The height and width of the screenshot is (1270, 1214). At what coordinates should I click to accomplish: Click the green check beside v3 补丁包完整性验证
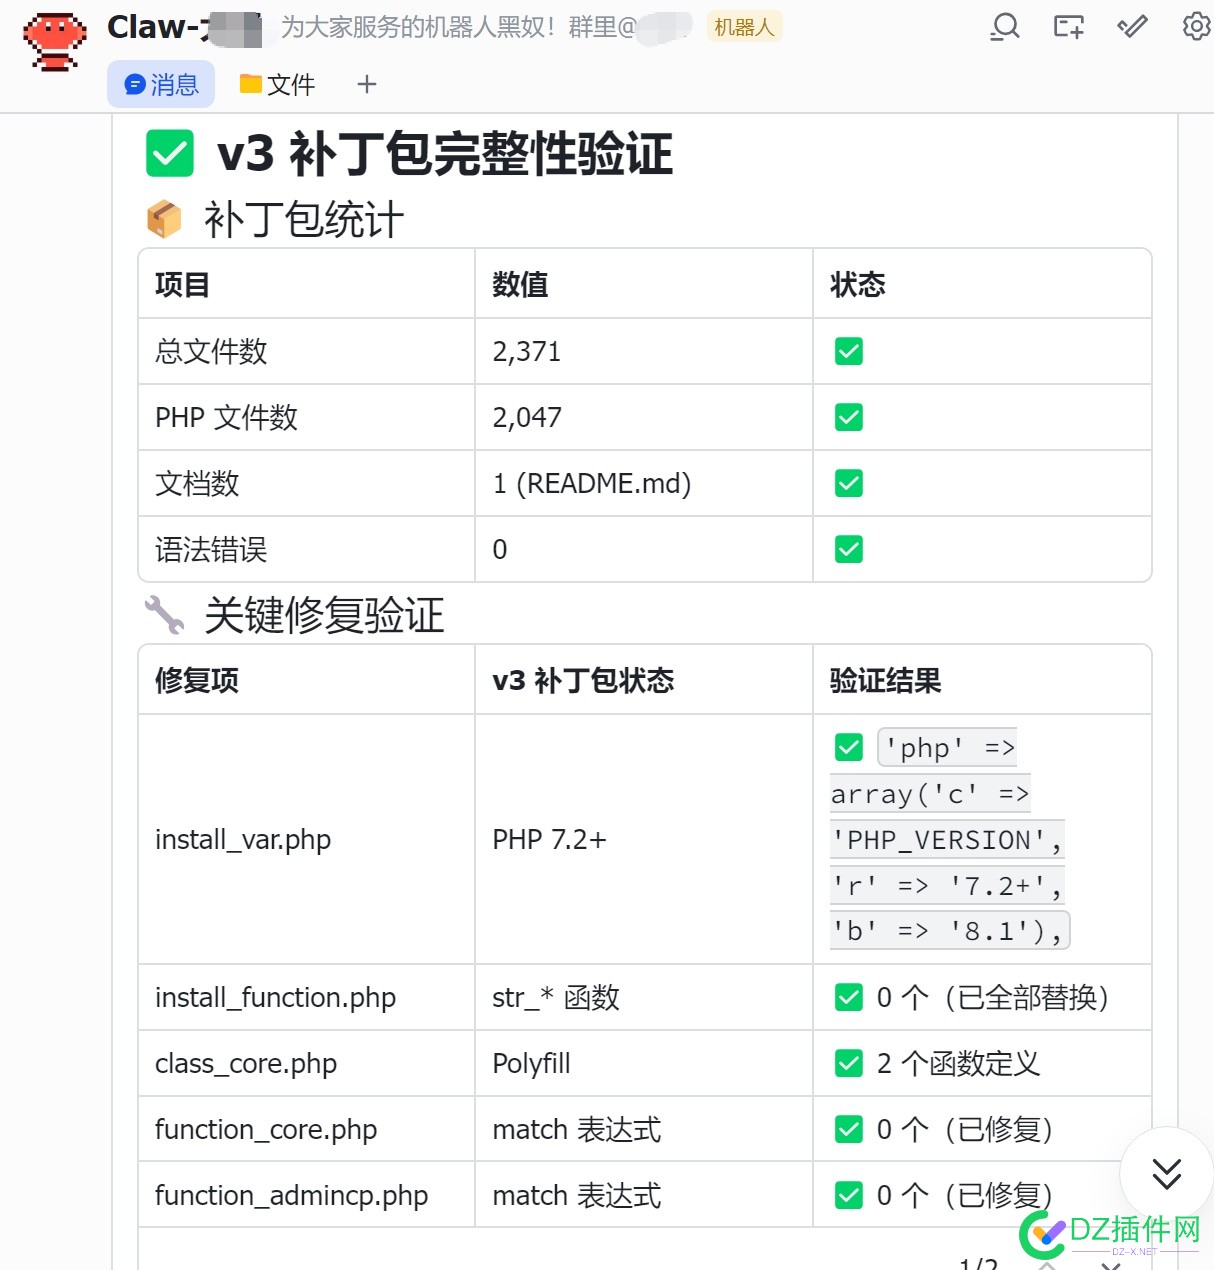pos(170,154)
